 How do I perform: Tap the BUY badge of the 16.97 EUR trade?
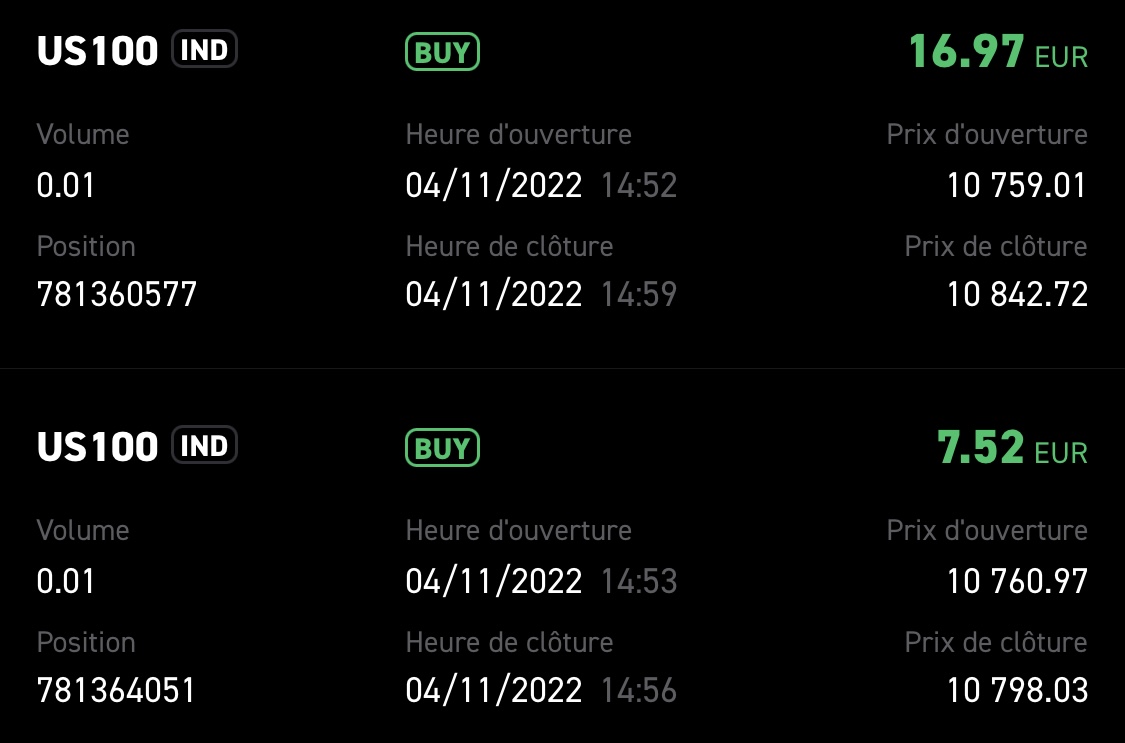click(442, 52)
